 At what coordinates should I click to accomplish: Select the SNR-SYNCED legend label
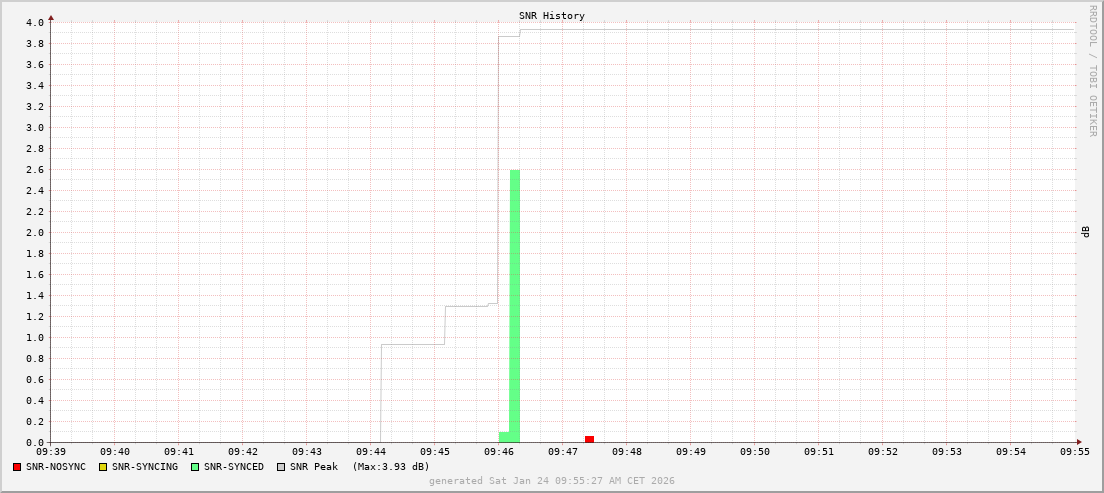233,467
